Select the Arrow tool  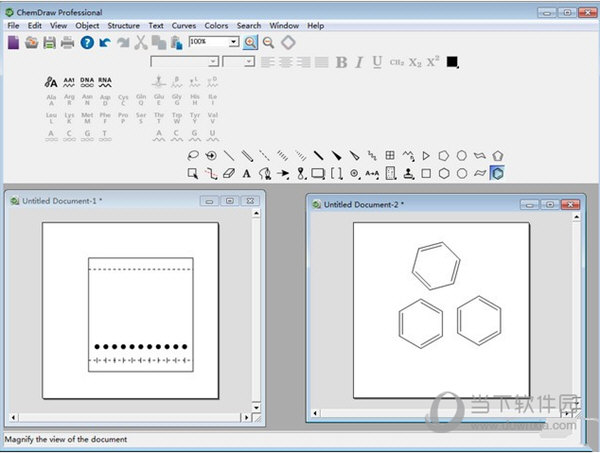point(283,173)
